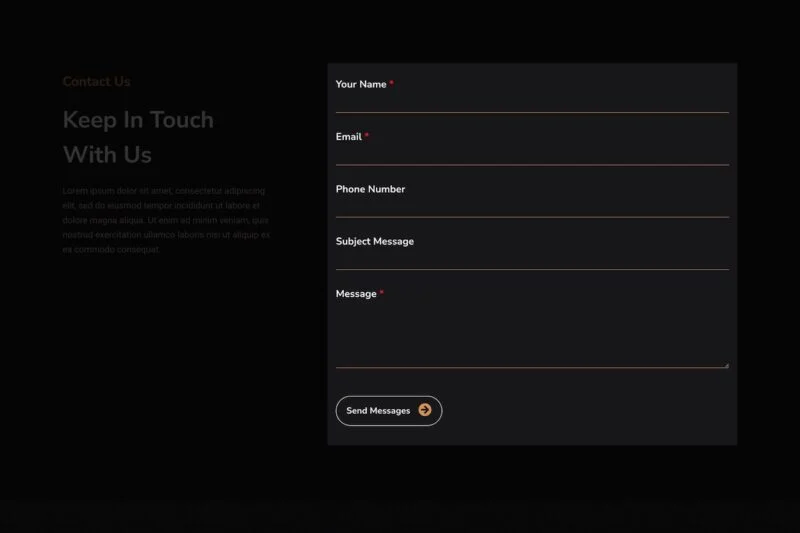The image size is (800, 533).
Task: Click the 'Contact Us' heading text
Action: [96, 82]
